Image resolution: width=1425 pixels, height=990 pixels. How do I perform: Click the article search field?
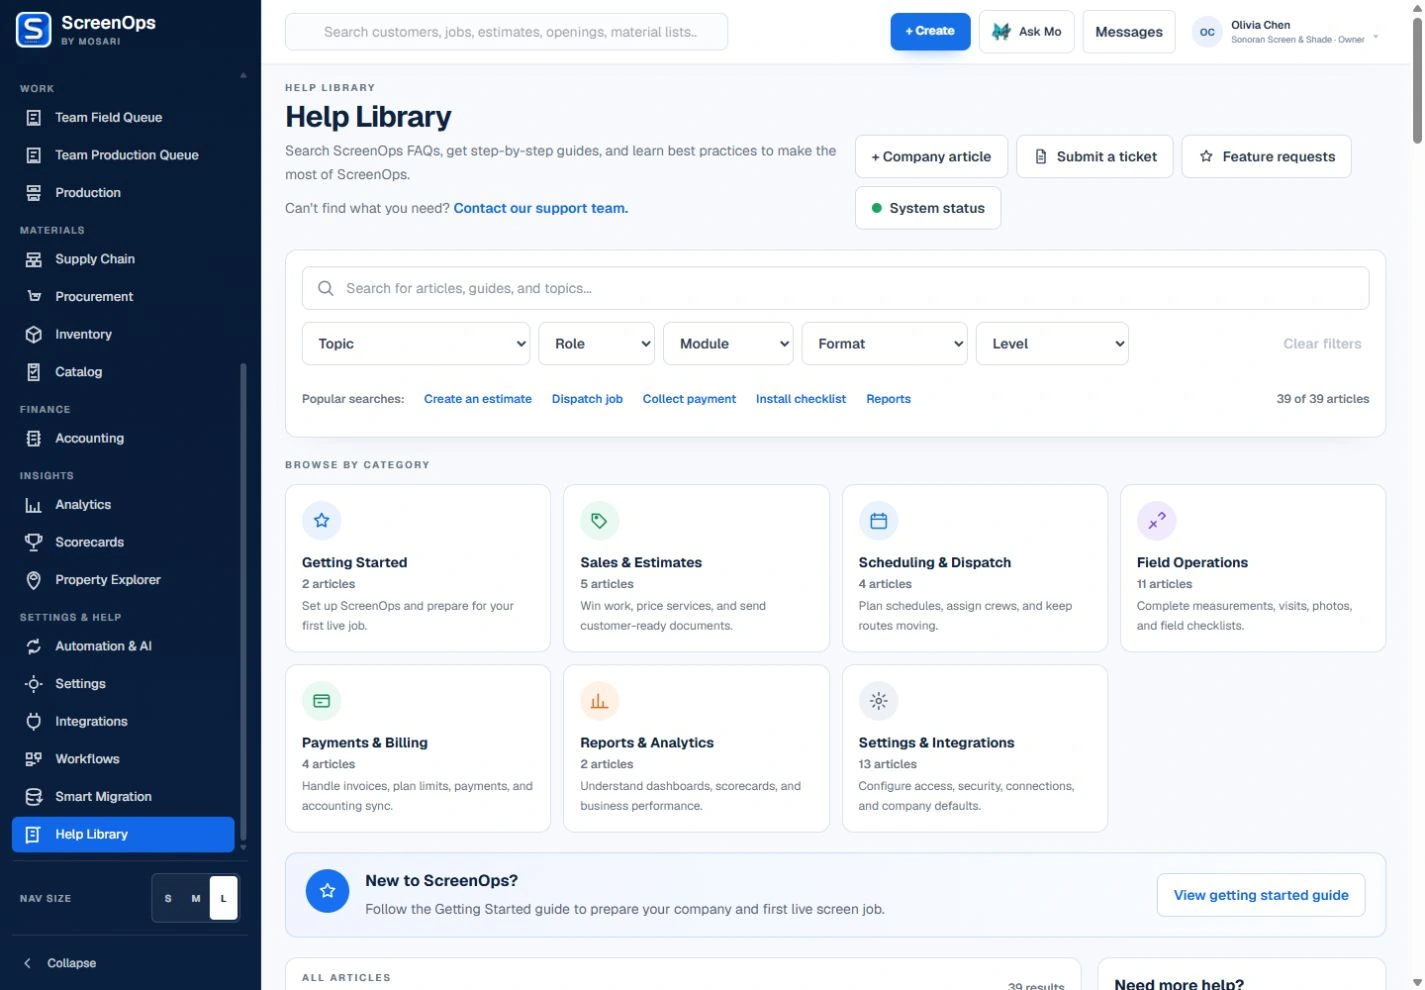click(x=836, y=288)
